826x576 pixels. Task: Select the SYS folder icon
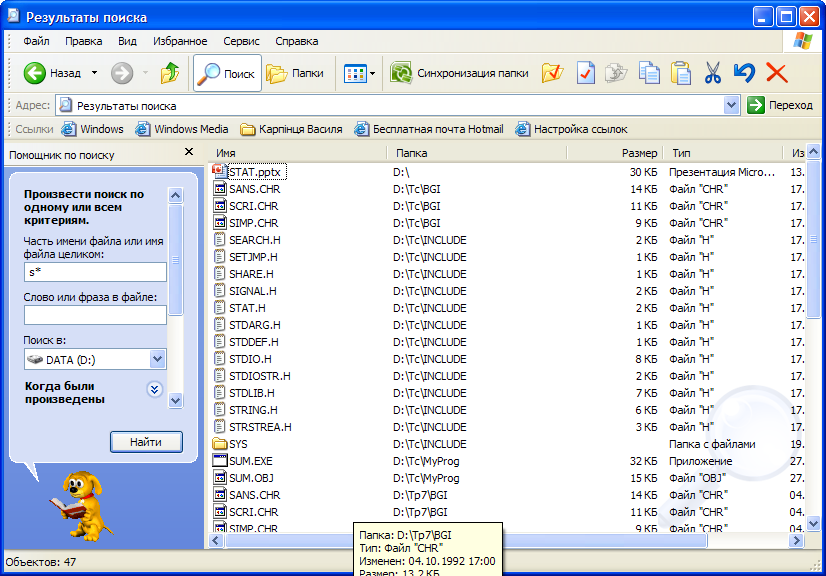(220, 444)
